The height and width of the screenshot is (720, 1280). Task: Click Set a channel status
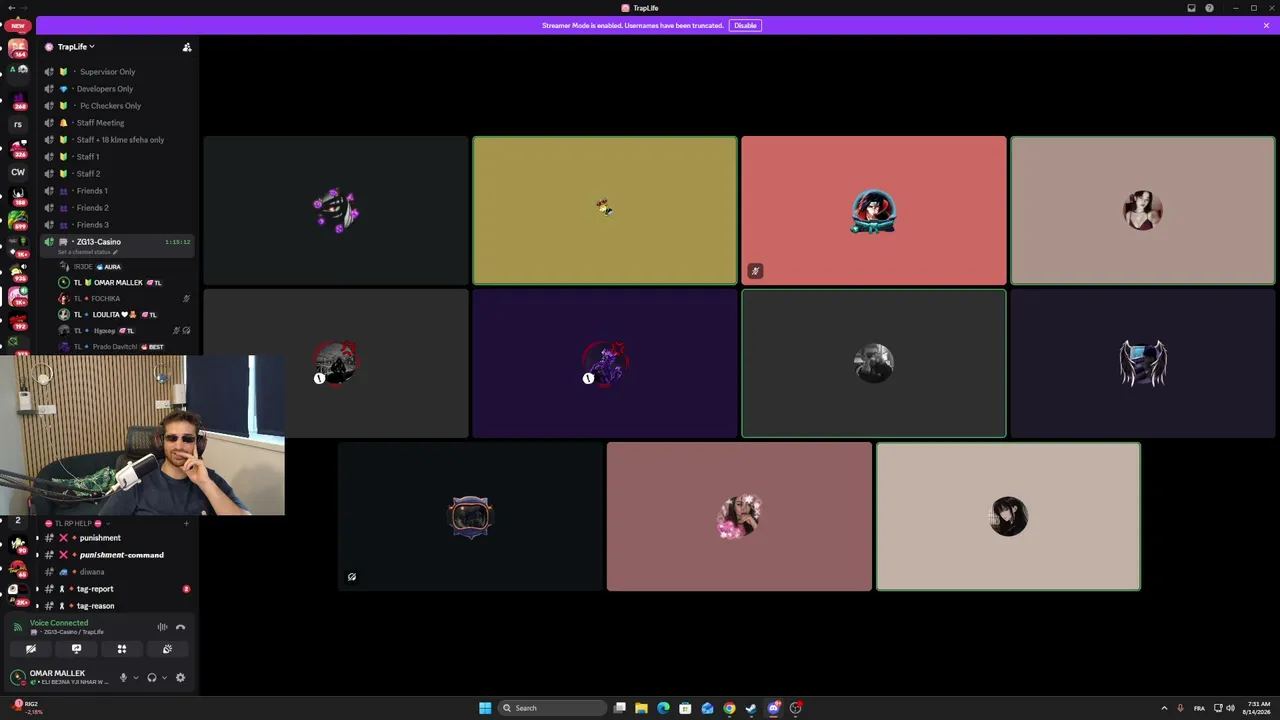[x=88, y=252]
